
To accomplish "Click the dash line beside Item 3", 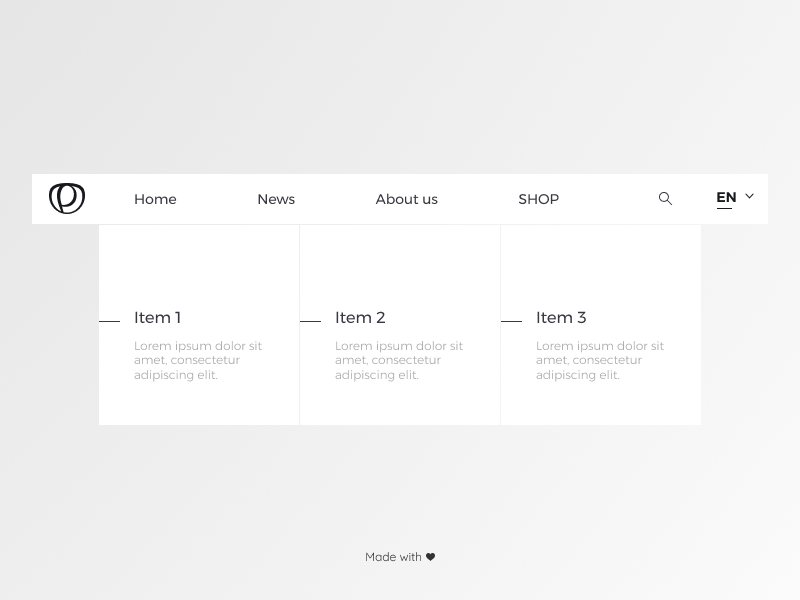I will 511,321.
